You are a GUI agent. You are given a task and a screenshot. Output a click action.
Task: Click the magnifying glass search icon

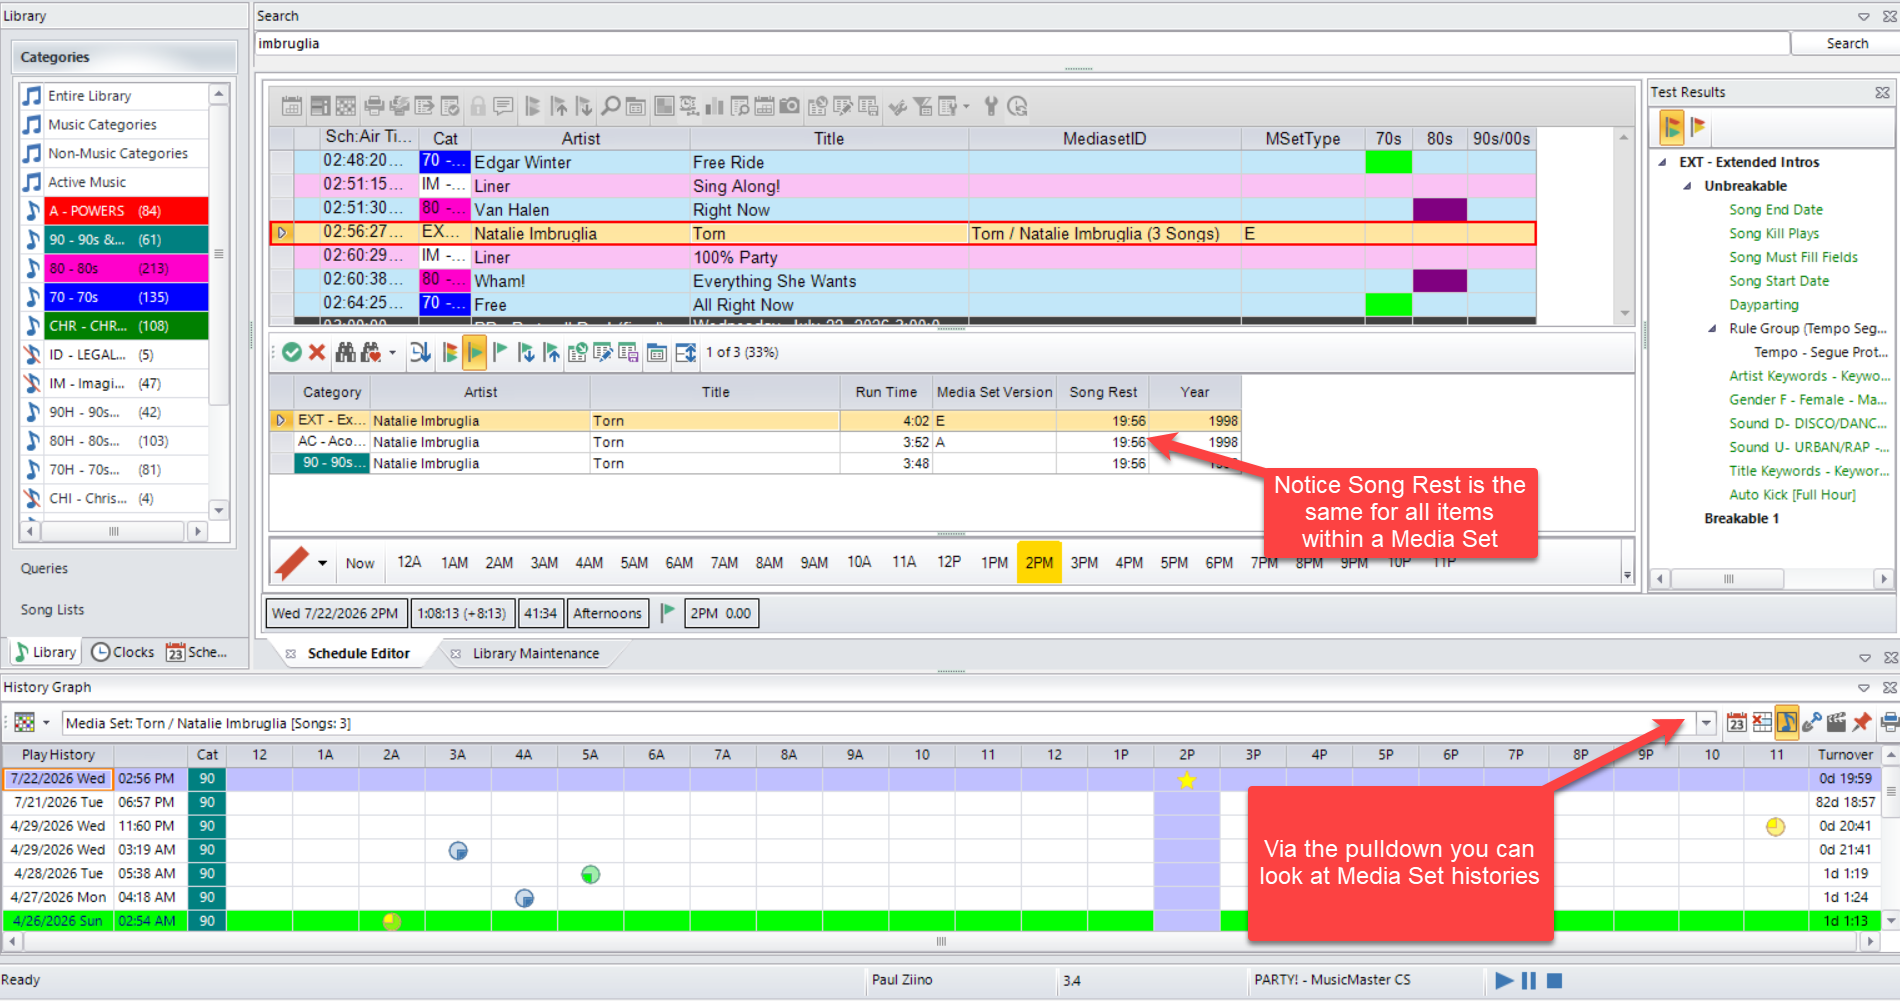point(610,106)
